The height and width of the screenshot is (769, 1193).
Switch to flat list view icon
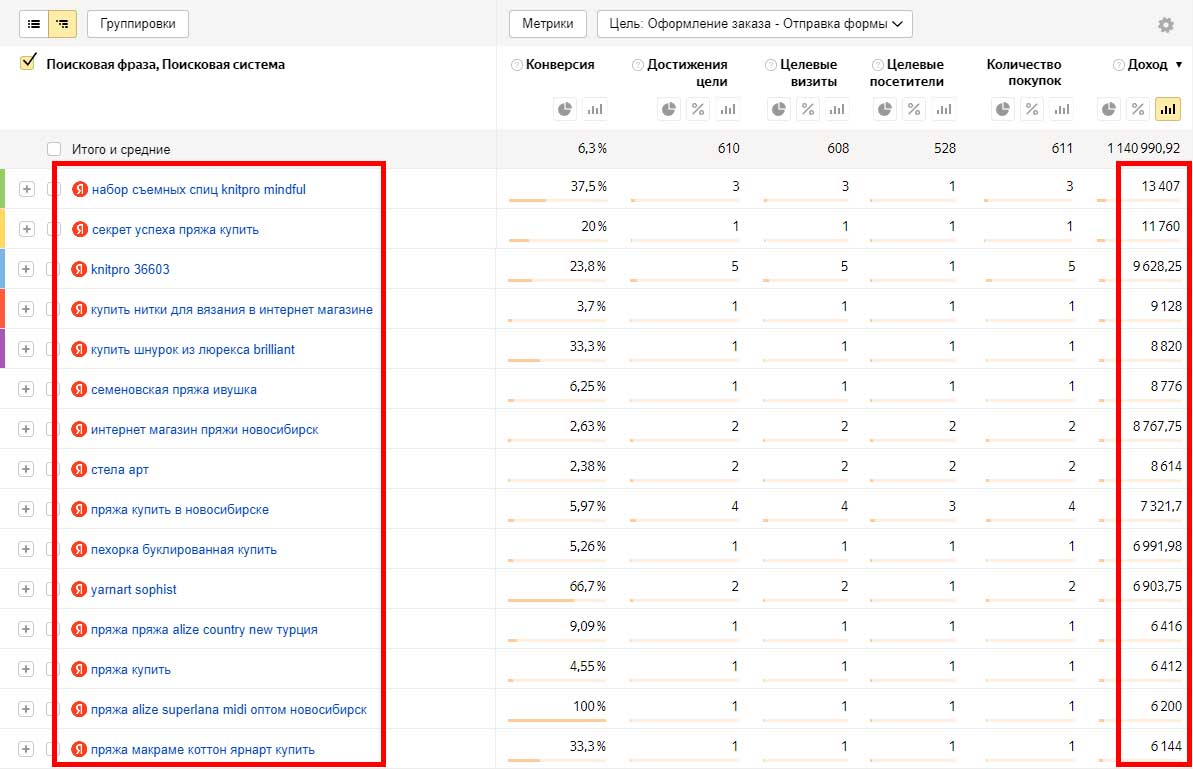pos(34,24)
